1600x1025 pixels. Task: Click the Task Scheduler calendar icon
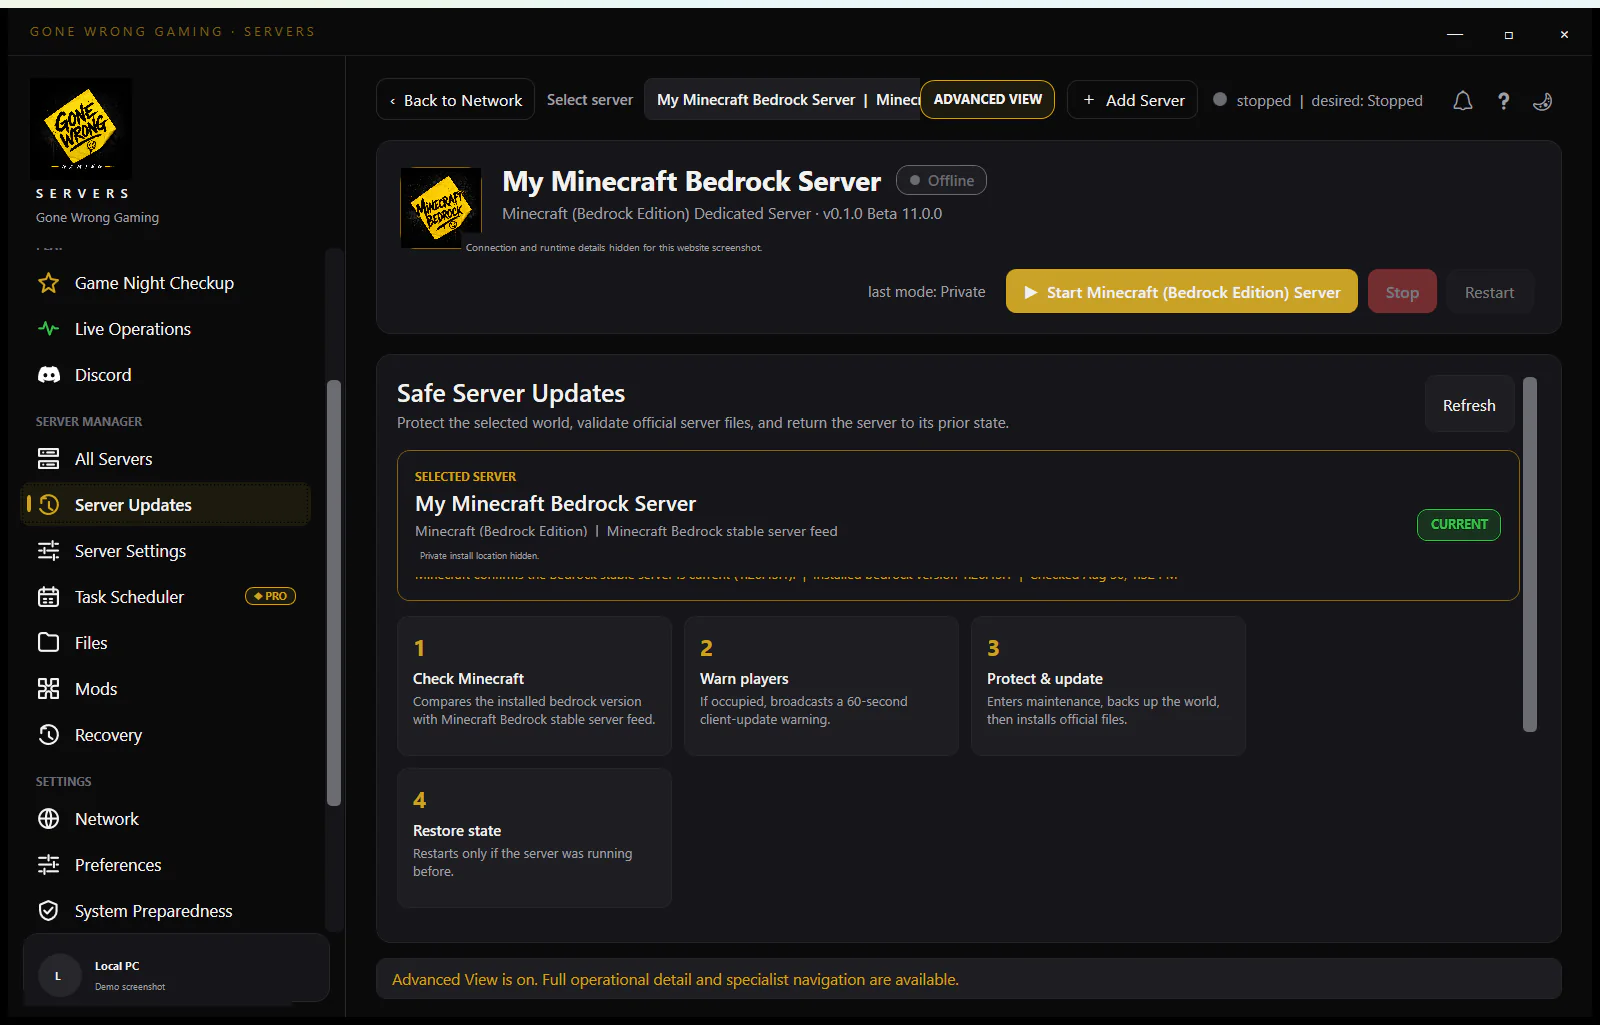coord(48,597)
